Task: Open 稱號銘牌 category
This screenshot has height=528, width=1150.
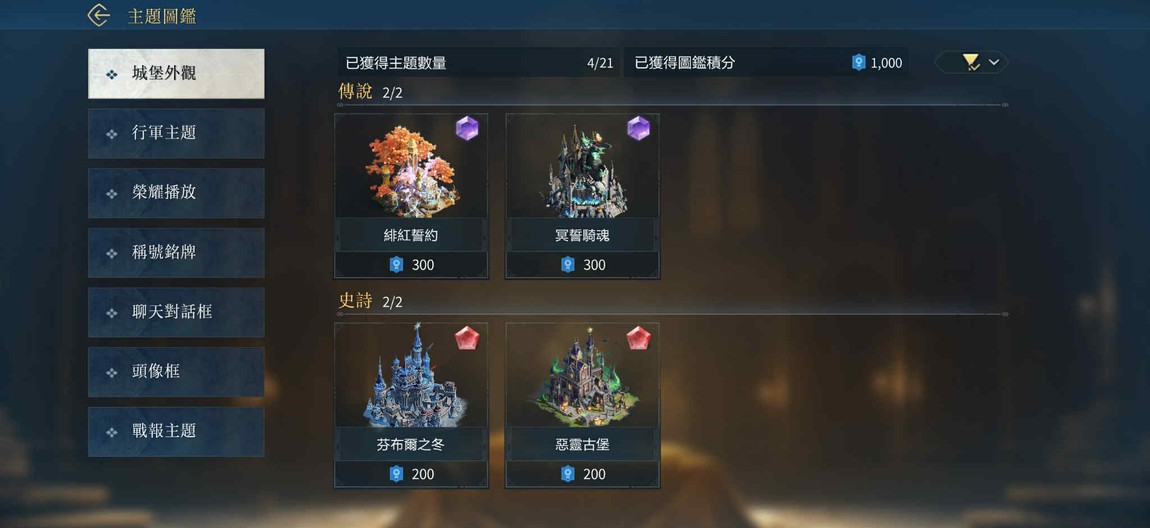Action: tap(176, 253)
